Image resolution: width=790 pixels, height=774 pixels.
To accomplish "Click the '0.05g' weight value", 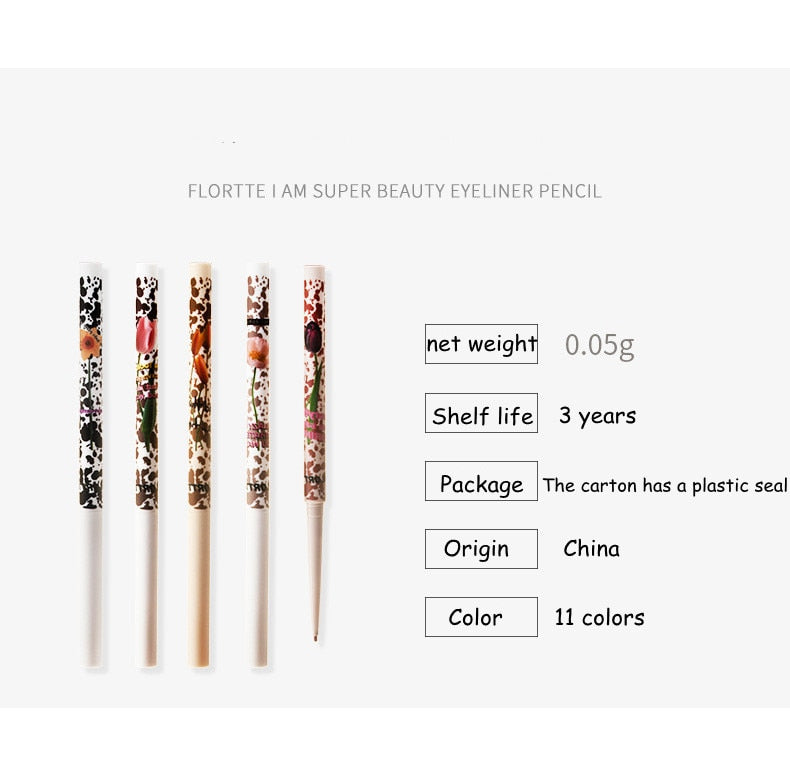I will [x=599, y=345].
